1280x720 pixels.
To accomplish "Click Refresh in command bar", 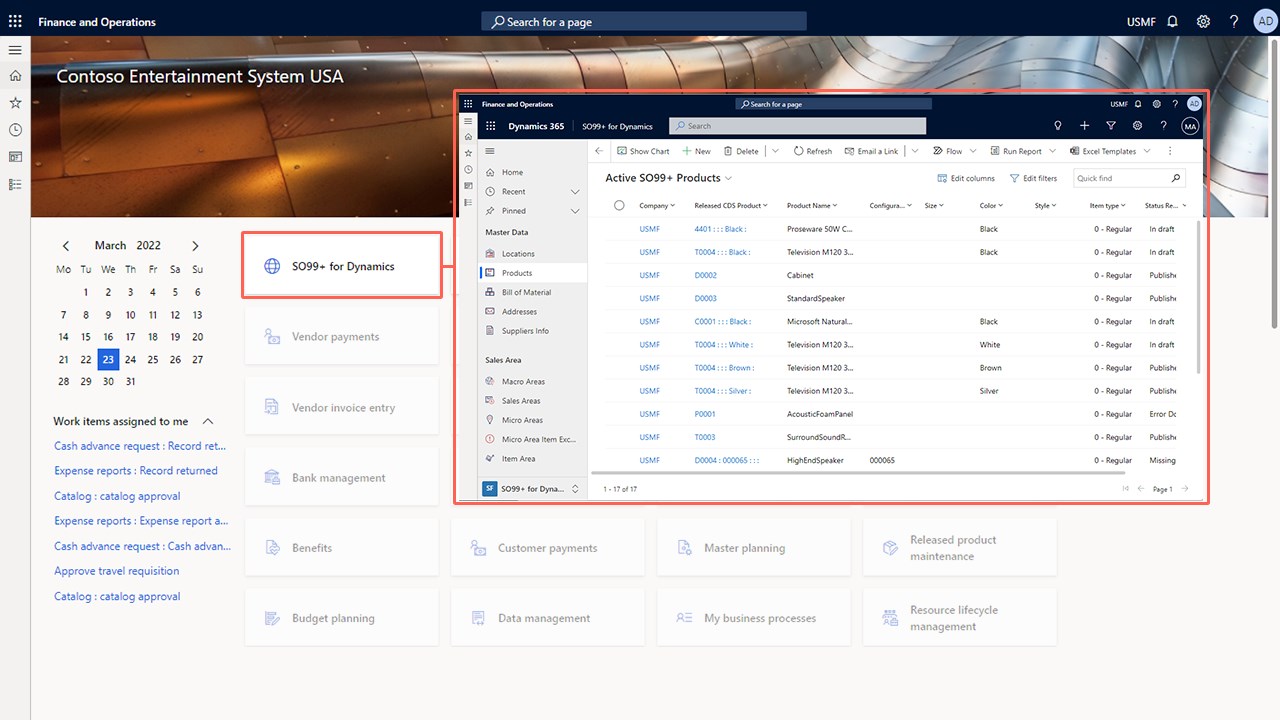I will click(812, 151).
